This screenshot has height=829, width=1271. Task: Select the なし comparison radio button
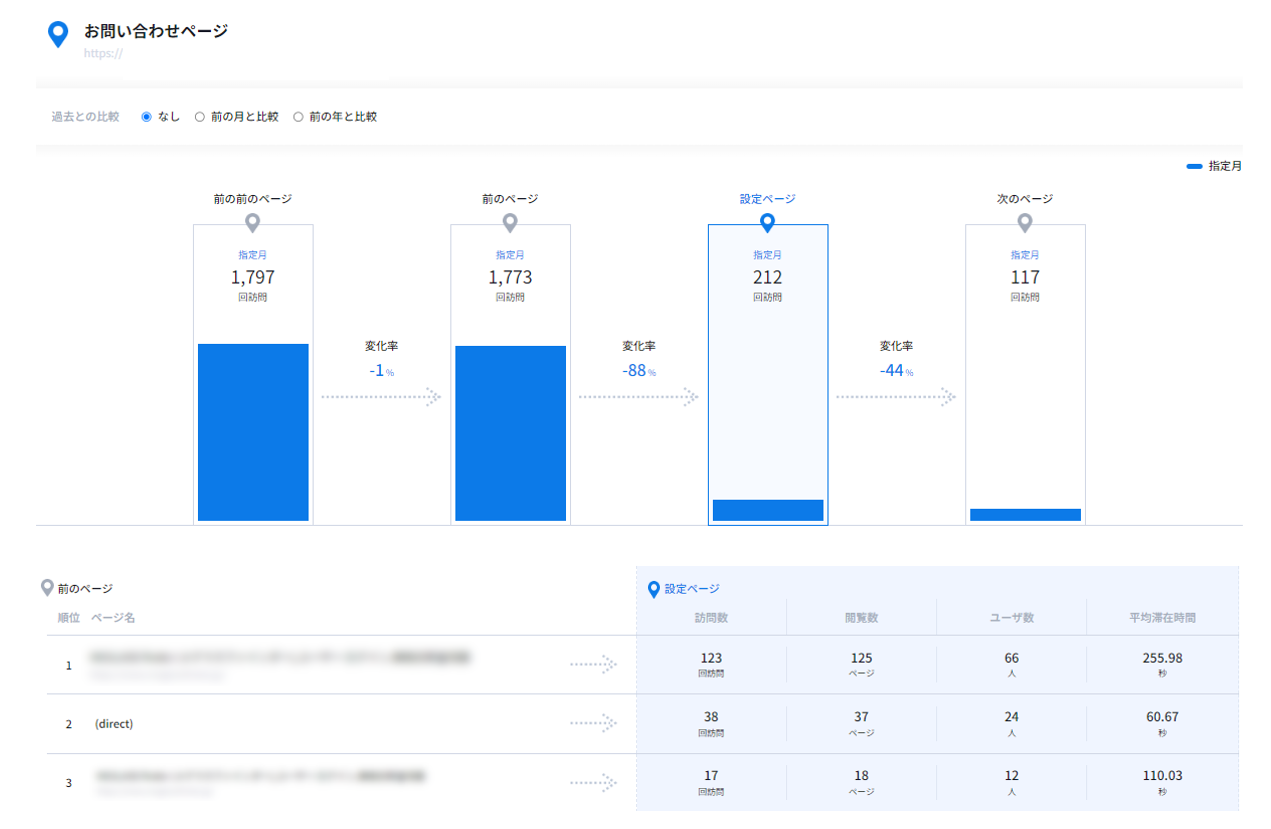(x=147, y=117)
